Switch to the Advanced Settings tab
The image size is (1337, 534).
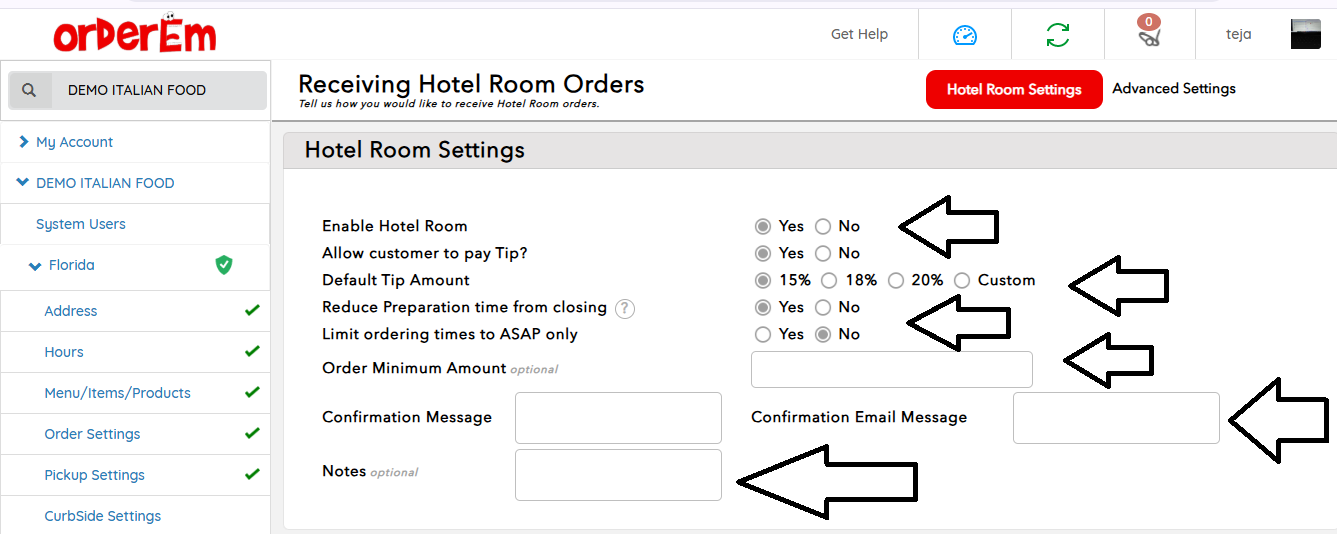[x=1173, y=89]
